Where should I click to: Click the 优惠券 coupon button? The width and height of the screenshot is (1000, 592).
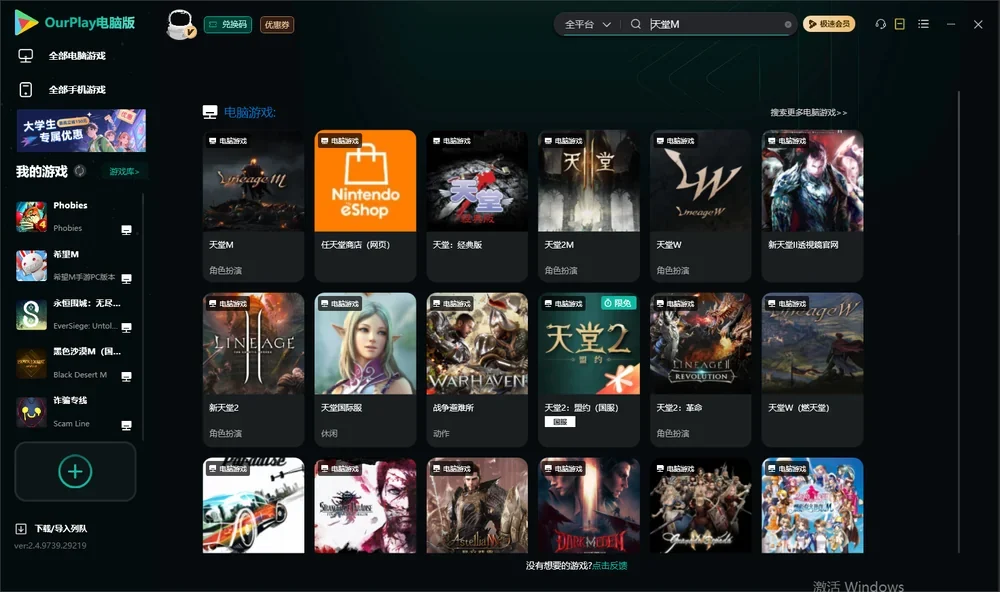click(277, 25)
